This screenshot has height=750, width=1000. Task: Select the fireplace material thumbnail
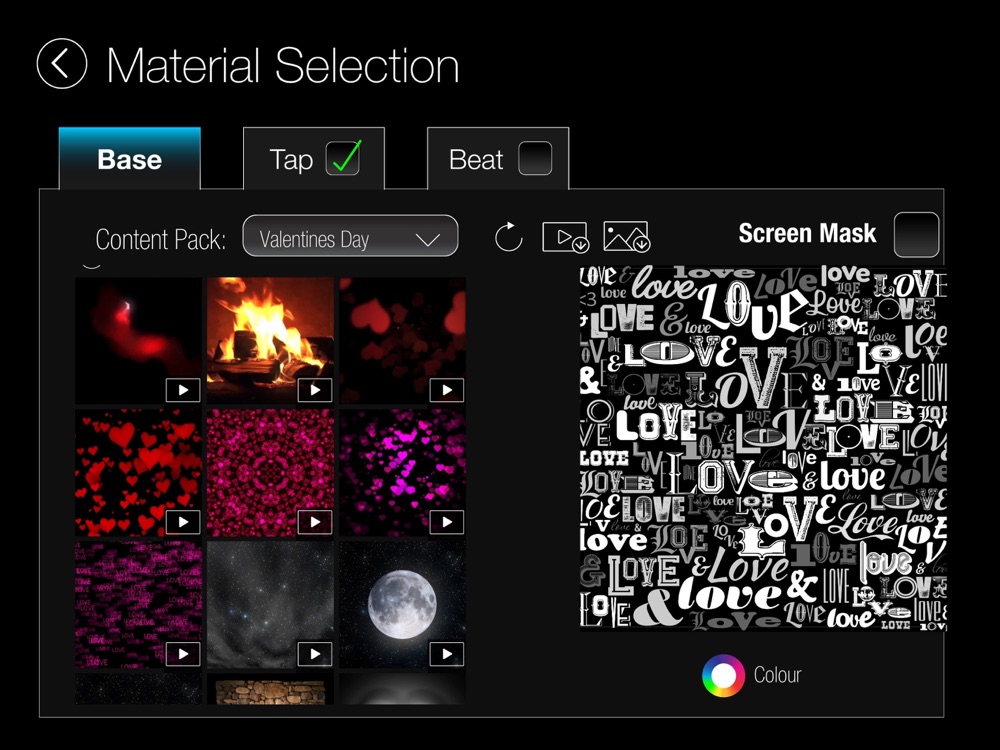coord(270,340)
